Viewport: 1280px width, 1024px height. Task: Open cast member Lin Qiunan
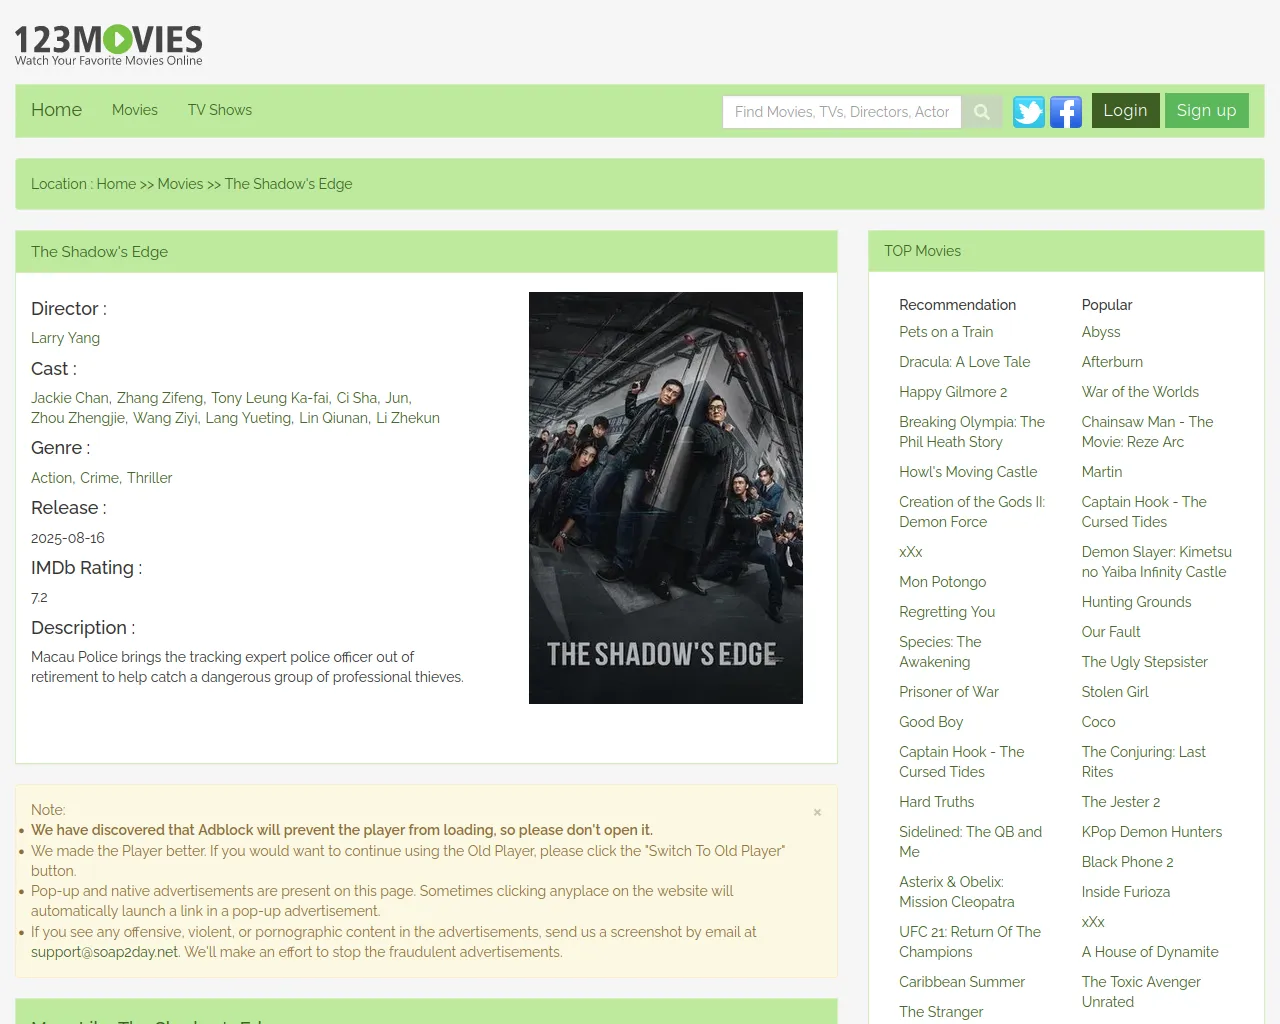334,418
